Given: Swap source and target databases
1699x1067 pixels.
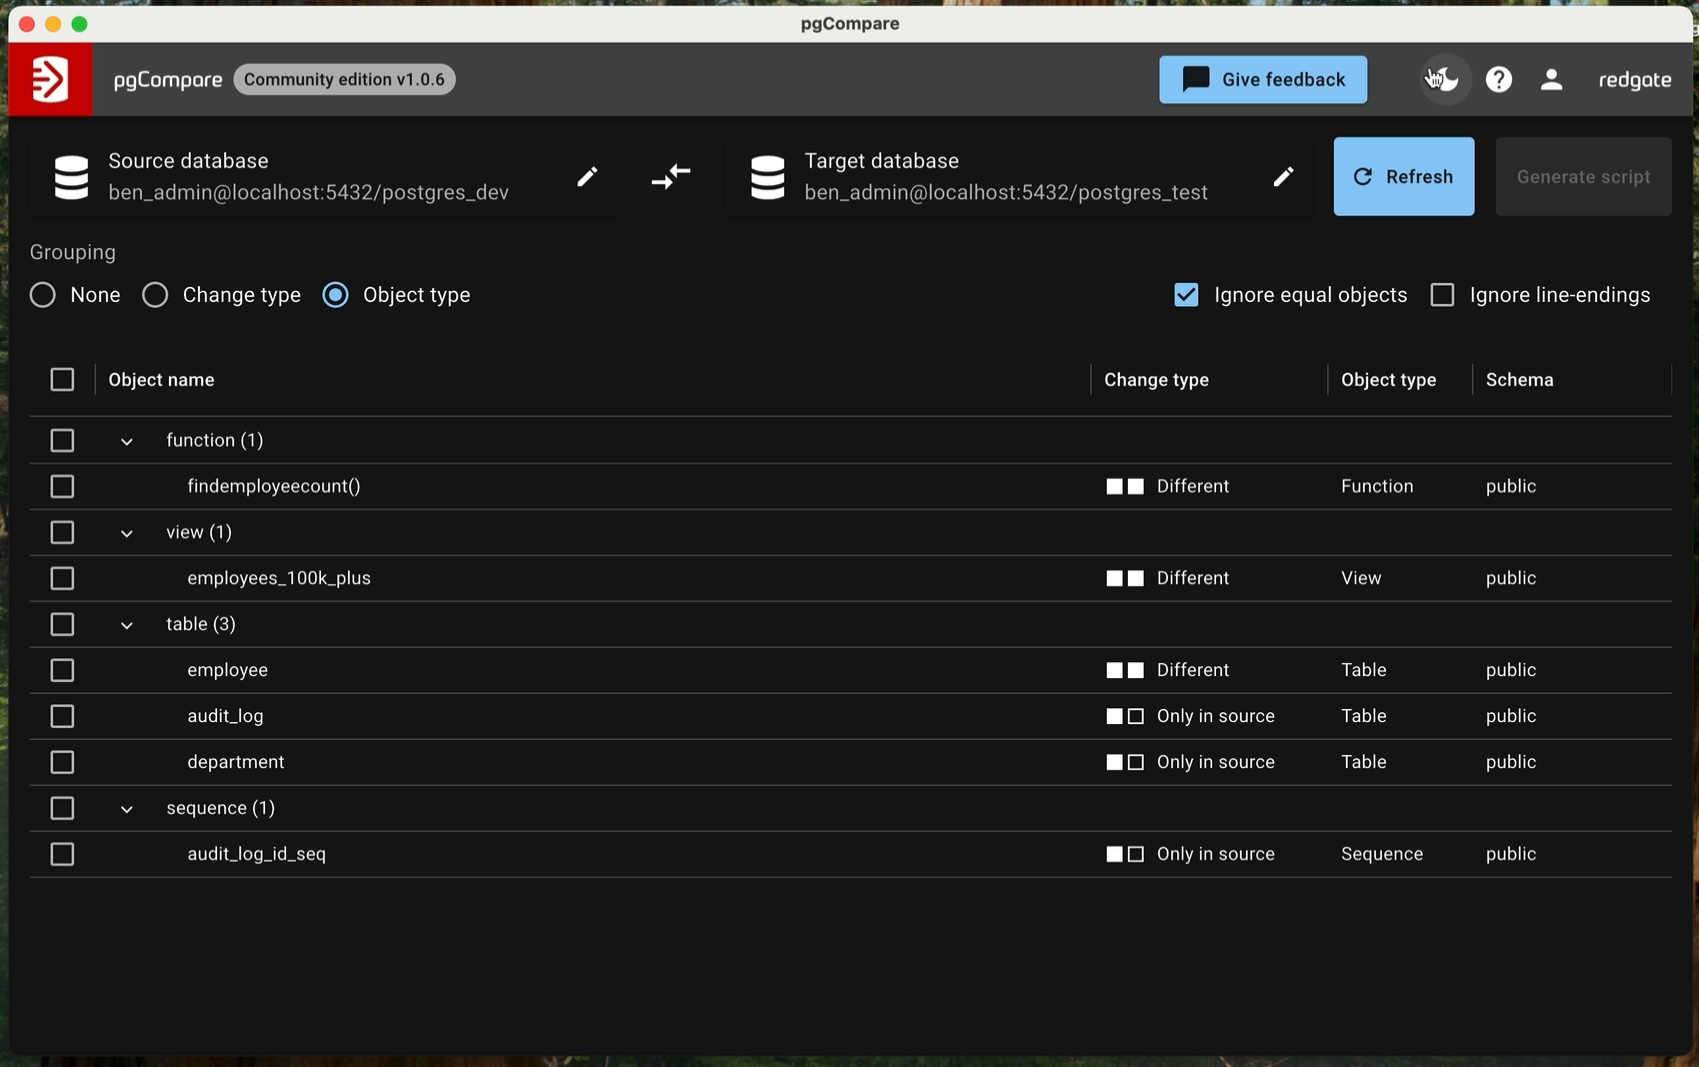Looking at the screenshot, I should click(x=671, y=177).
